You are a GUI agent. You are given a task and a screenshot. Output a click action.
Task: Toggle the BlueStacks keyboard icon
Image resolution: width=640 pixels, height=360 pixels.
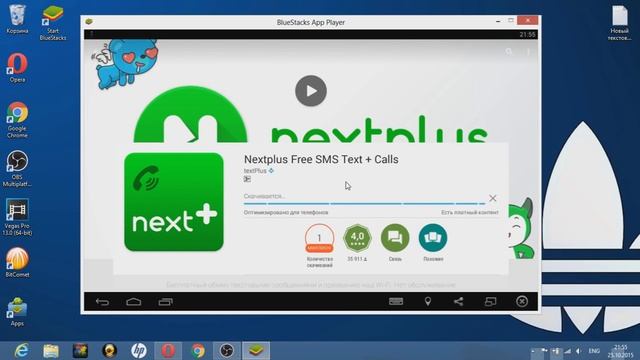tap(396, 301)
